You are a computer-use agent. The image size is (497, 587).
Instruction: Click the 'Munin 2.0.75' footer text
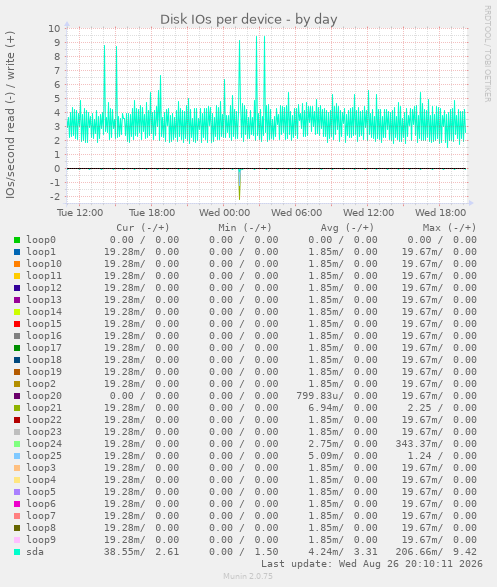point(248,576)
